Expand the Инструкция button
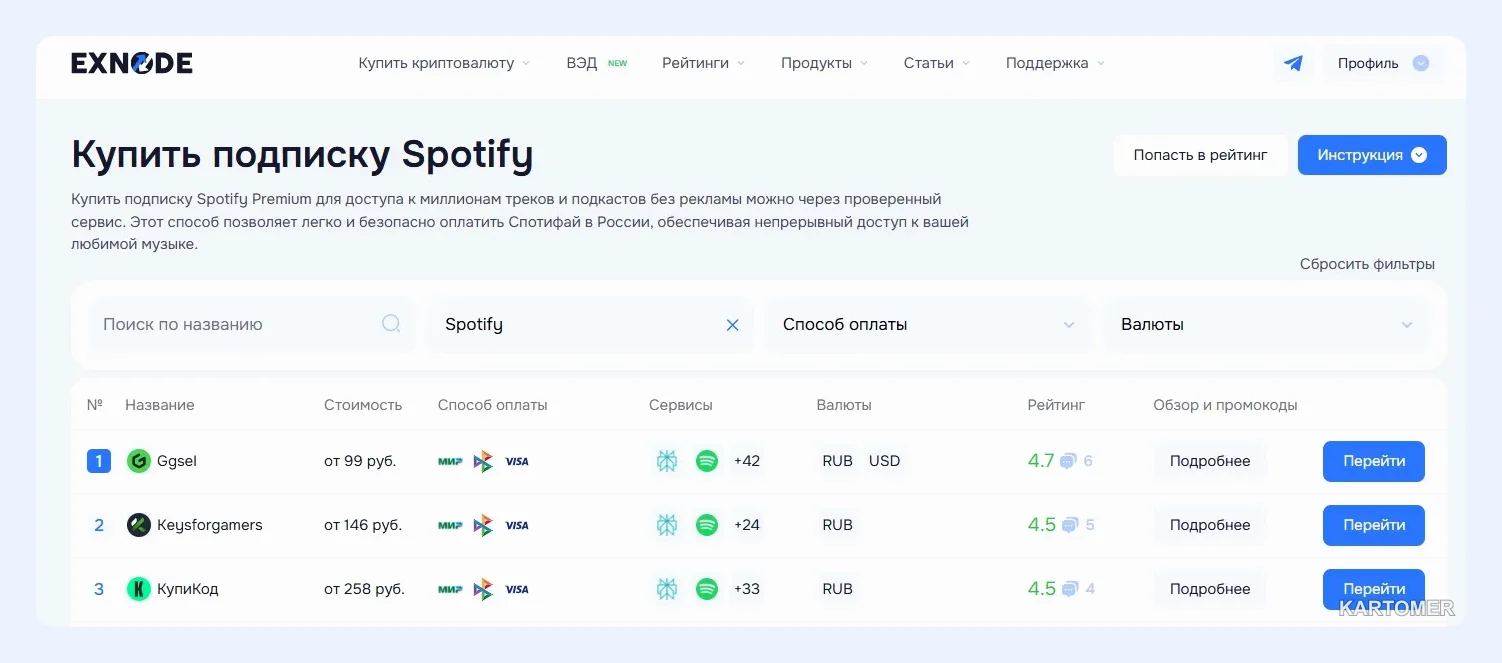 [x=1372, y=155]
